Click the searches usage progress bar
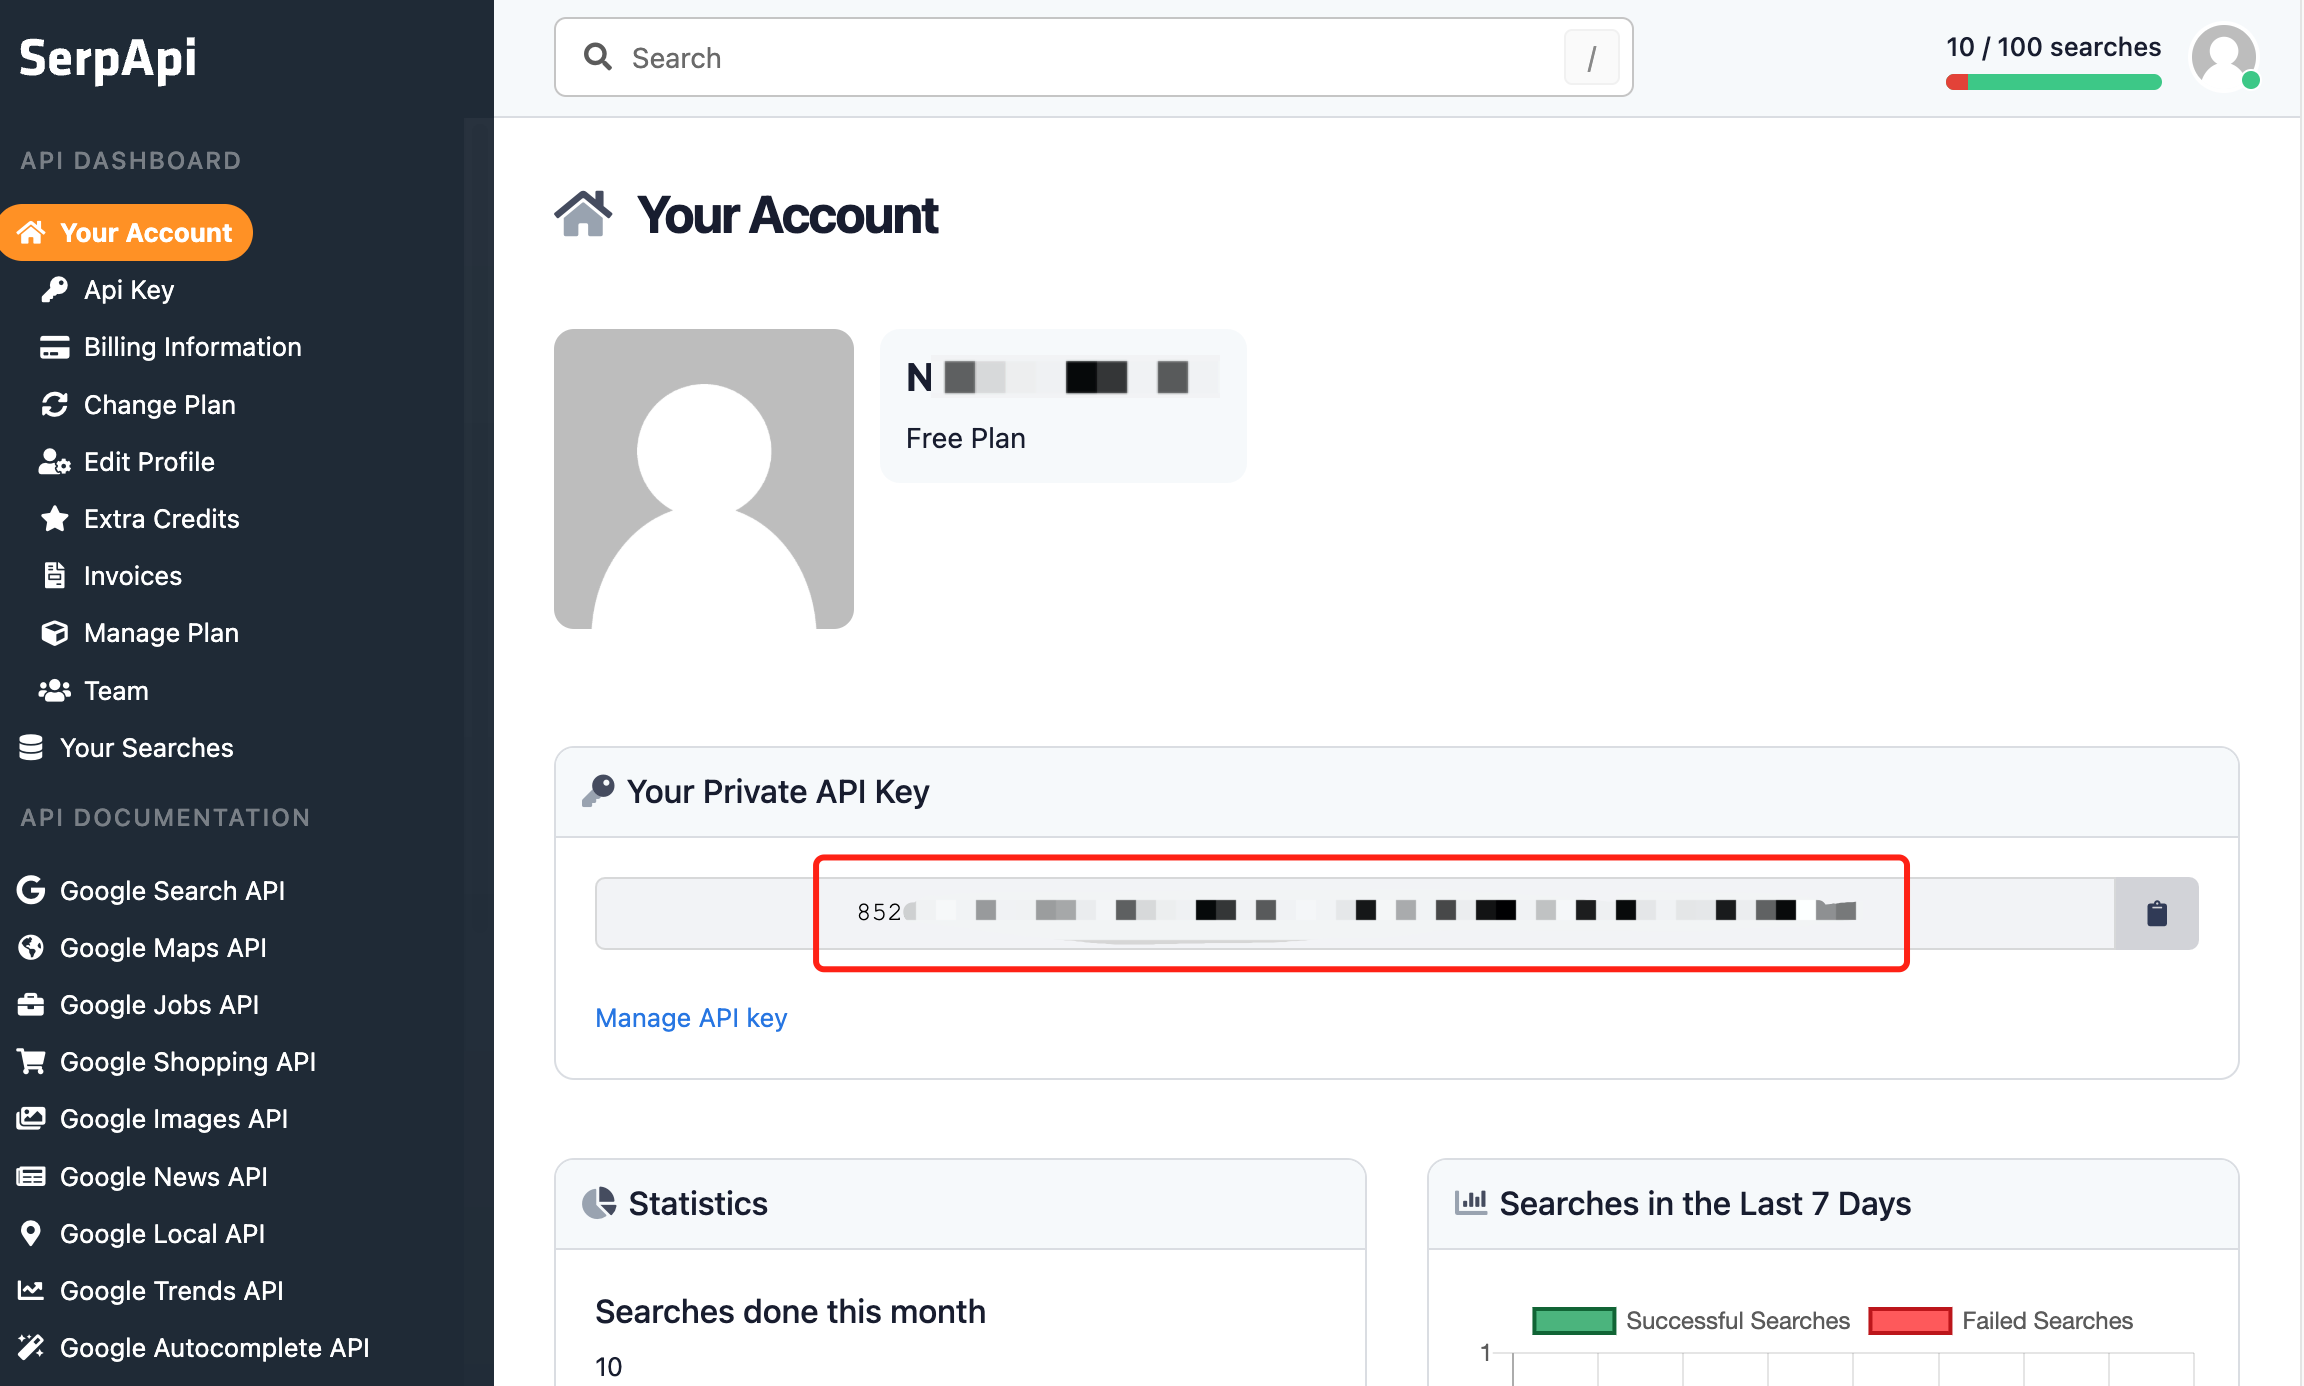2304x1386 pixels. 2053,83
